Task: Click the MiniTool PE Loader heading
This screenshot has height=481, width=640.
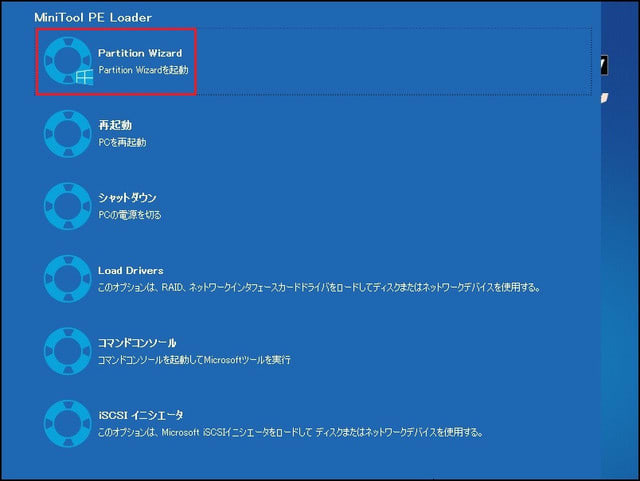Action: point(93,18)
